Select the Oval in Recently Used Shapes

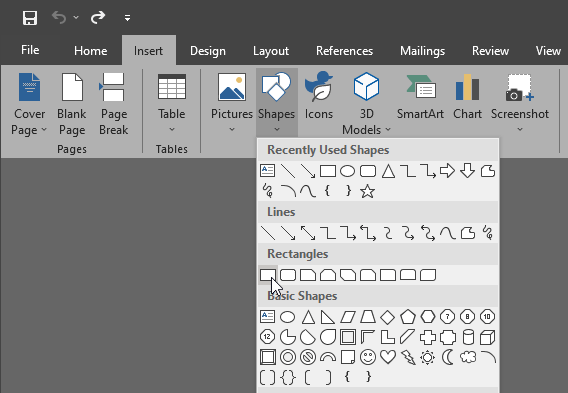coord(347,171)
